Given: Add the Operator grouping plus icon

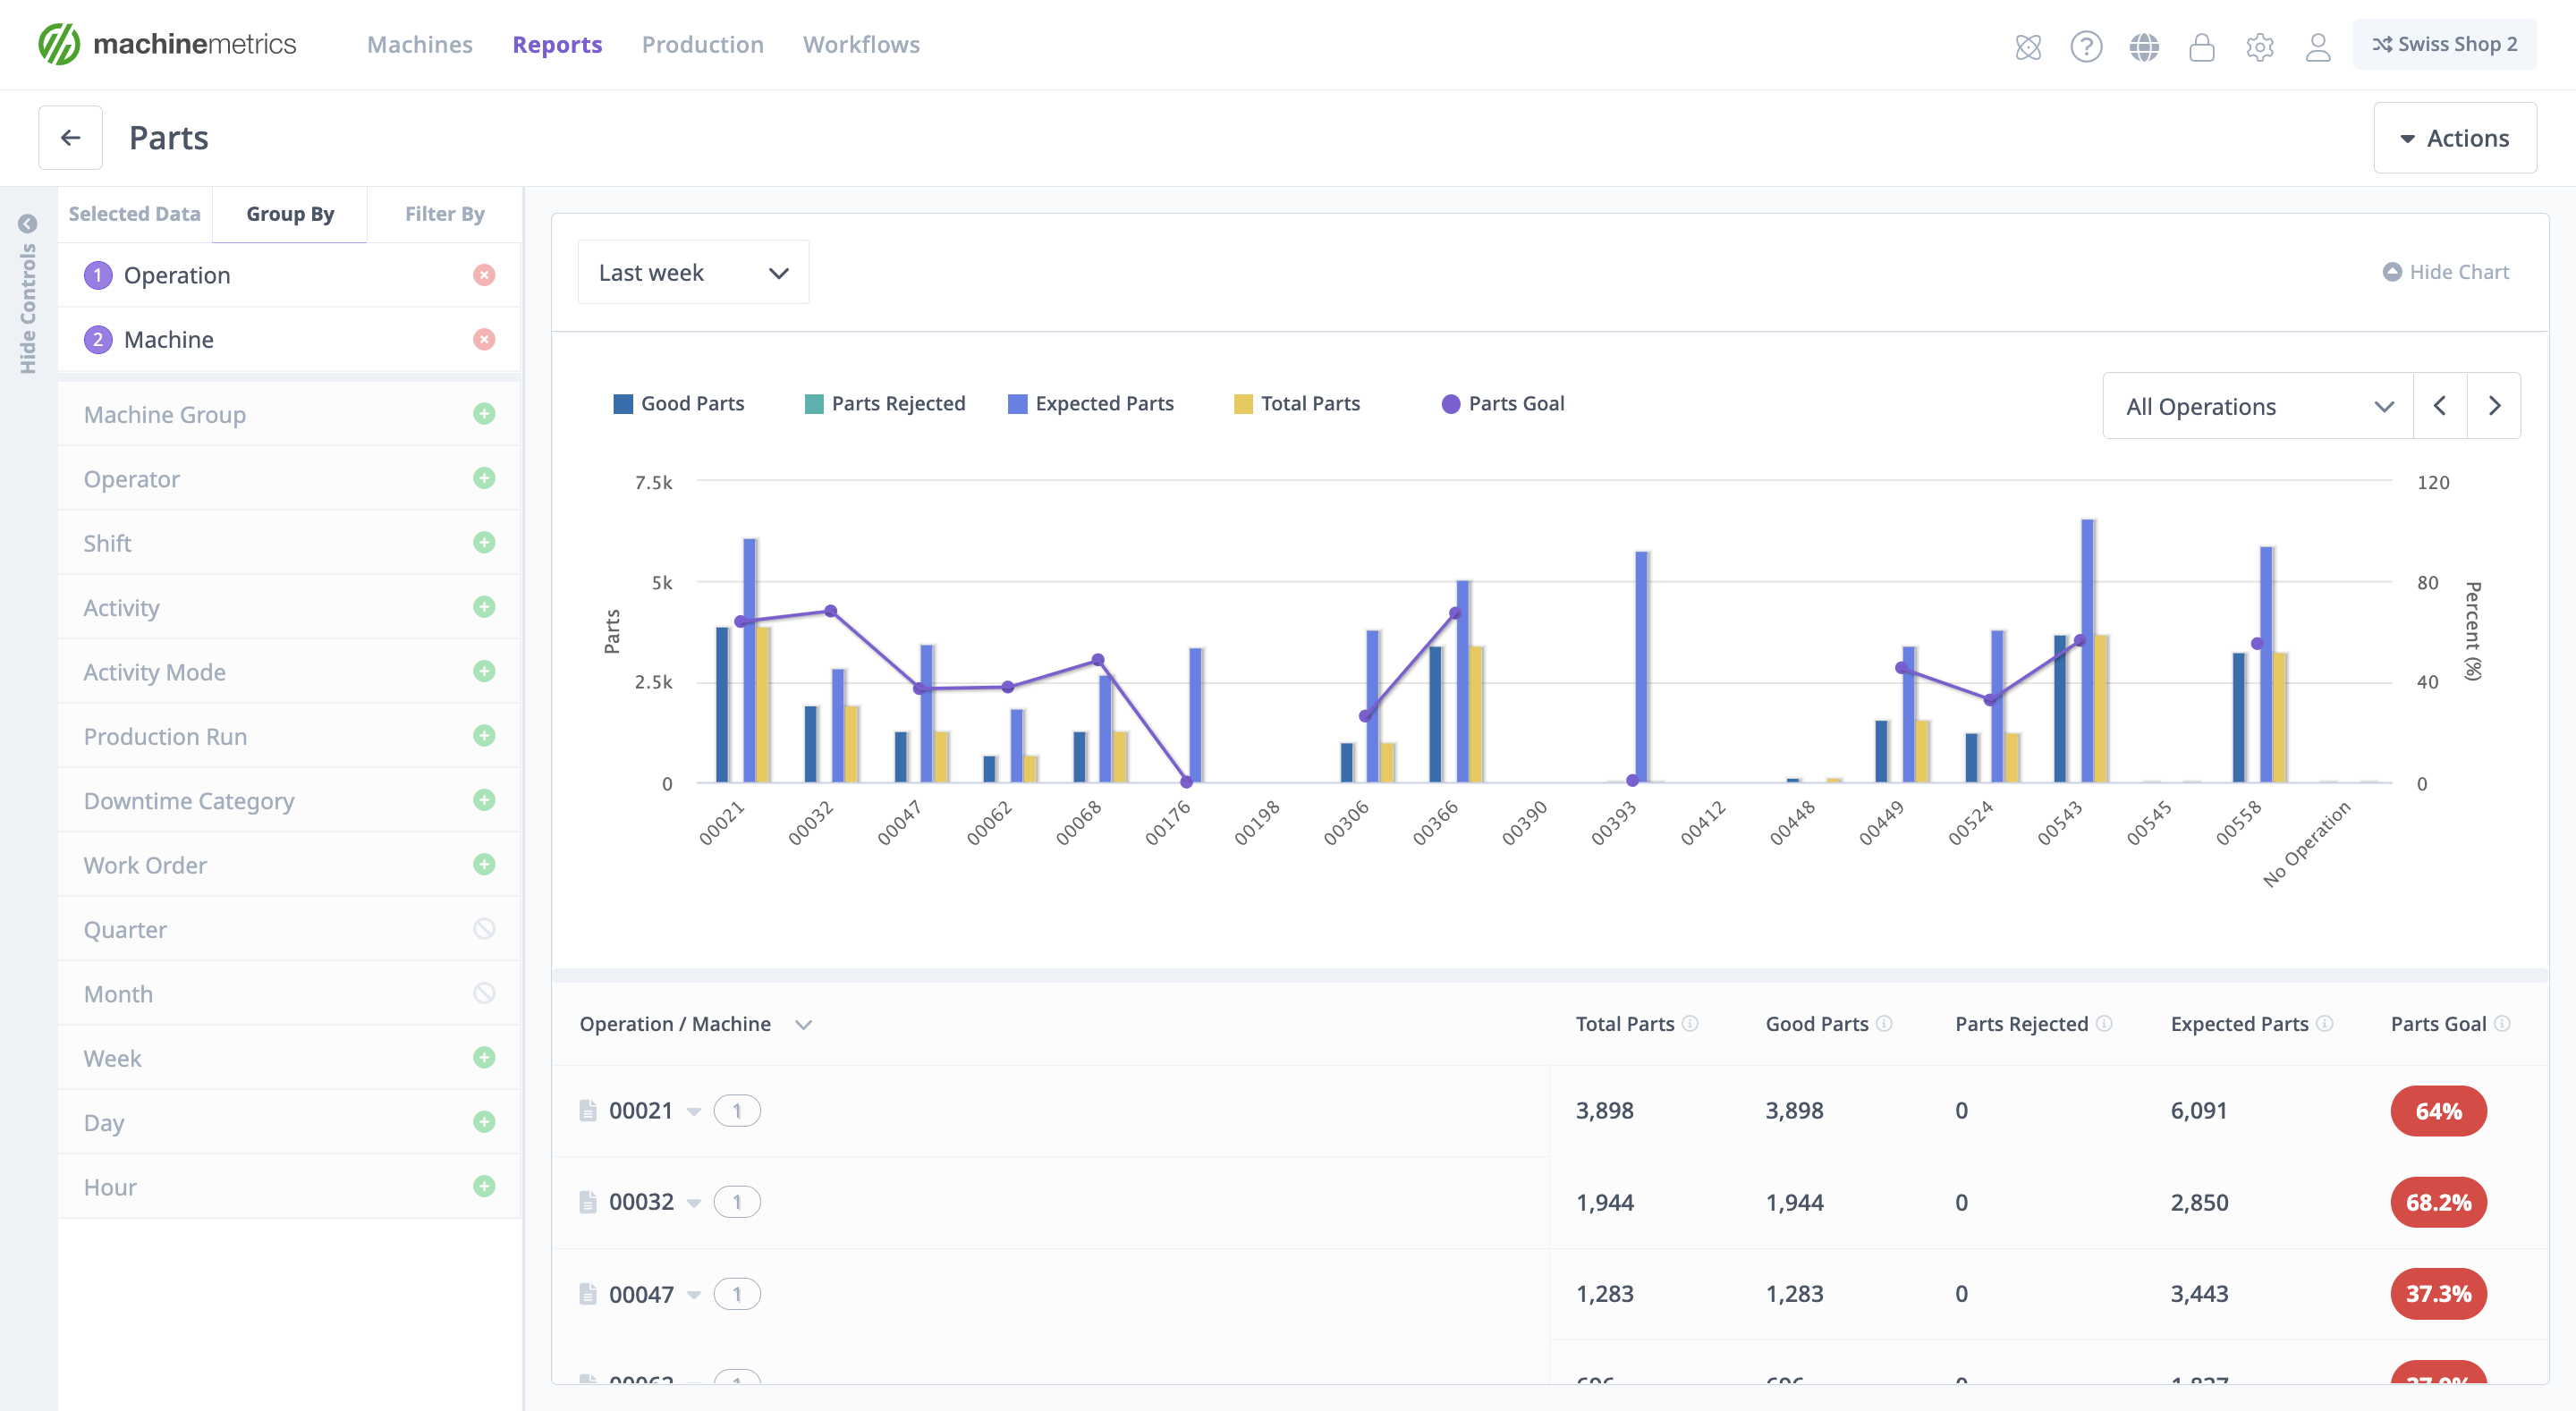Looking at the screenshot, I should pyautogui.click(x=484, y=478).
